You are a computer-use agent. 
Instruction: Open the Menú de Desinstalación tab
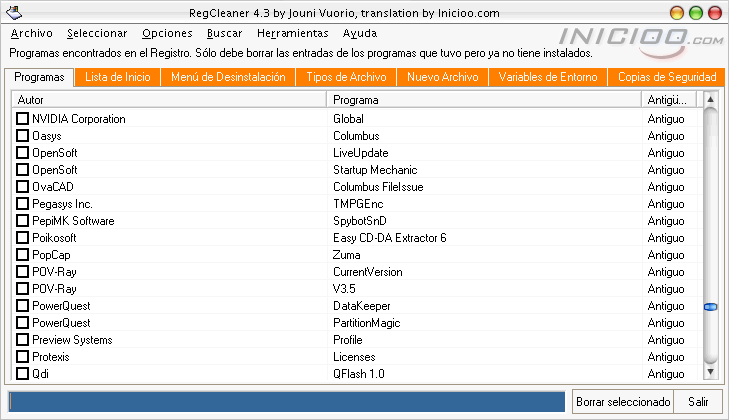tap(228, 77)
